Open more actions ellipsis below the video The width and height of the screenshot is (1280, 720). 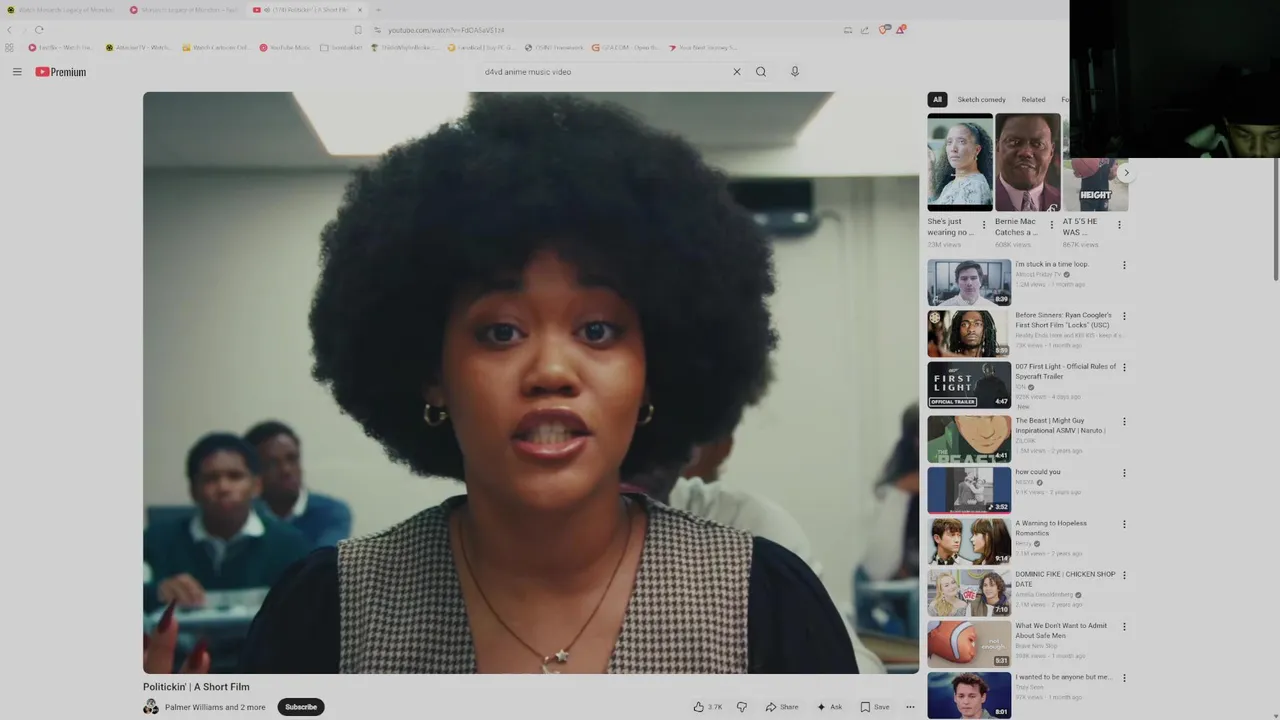(x=910, y=707)
